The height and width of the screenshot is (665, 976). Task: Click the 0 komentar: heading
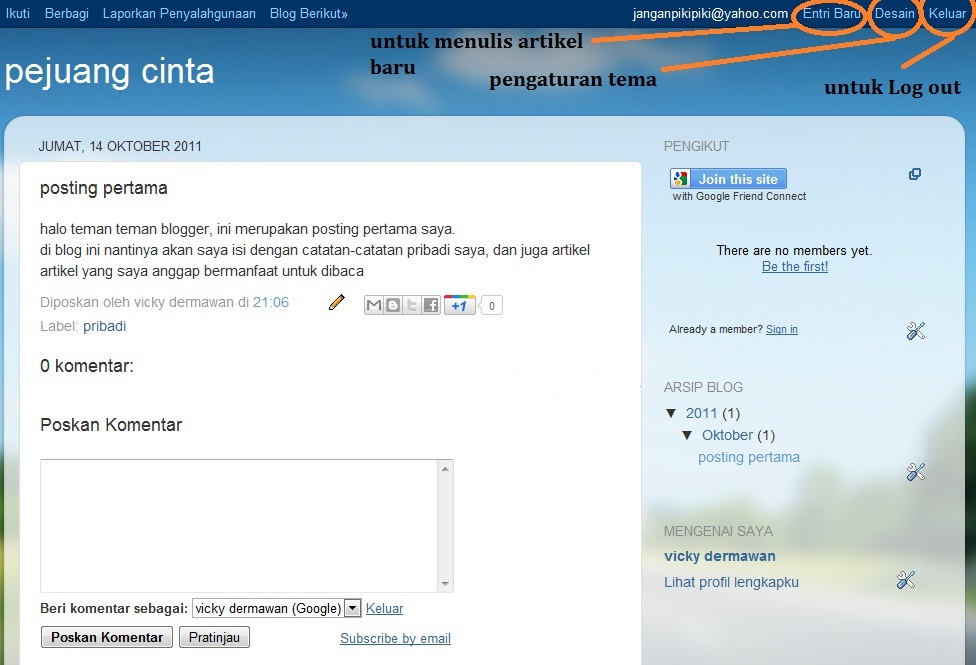point(87,366)
